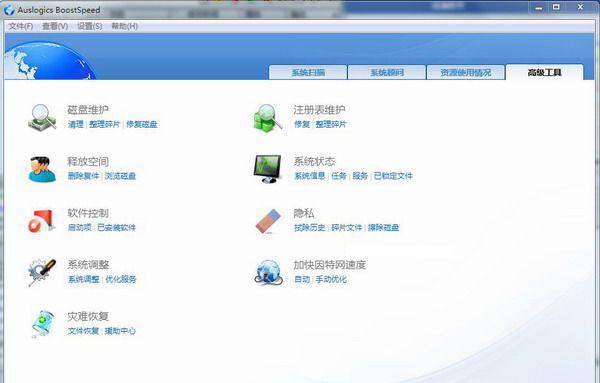Minimize the Auslogics BoostSpeed window
The width and height of the screenshot is (600, 383).
pyautogui.click(x=539, y=7)
